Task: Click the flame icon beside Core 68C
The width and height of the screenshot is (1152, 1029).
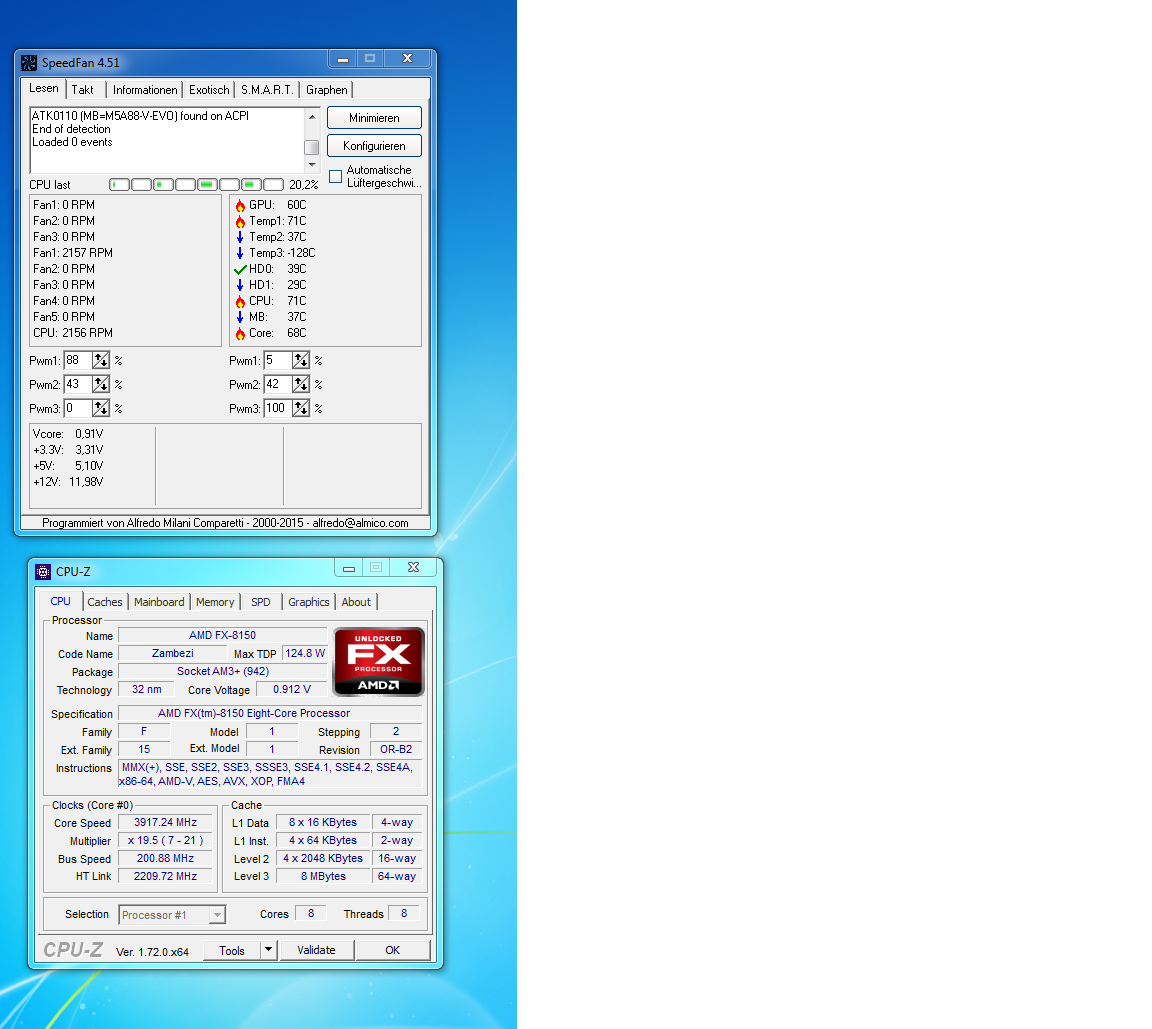Action: click(x=240, y=333)
